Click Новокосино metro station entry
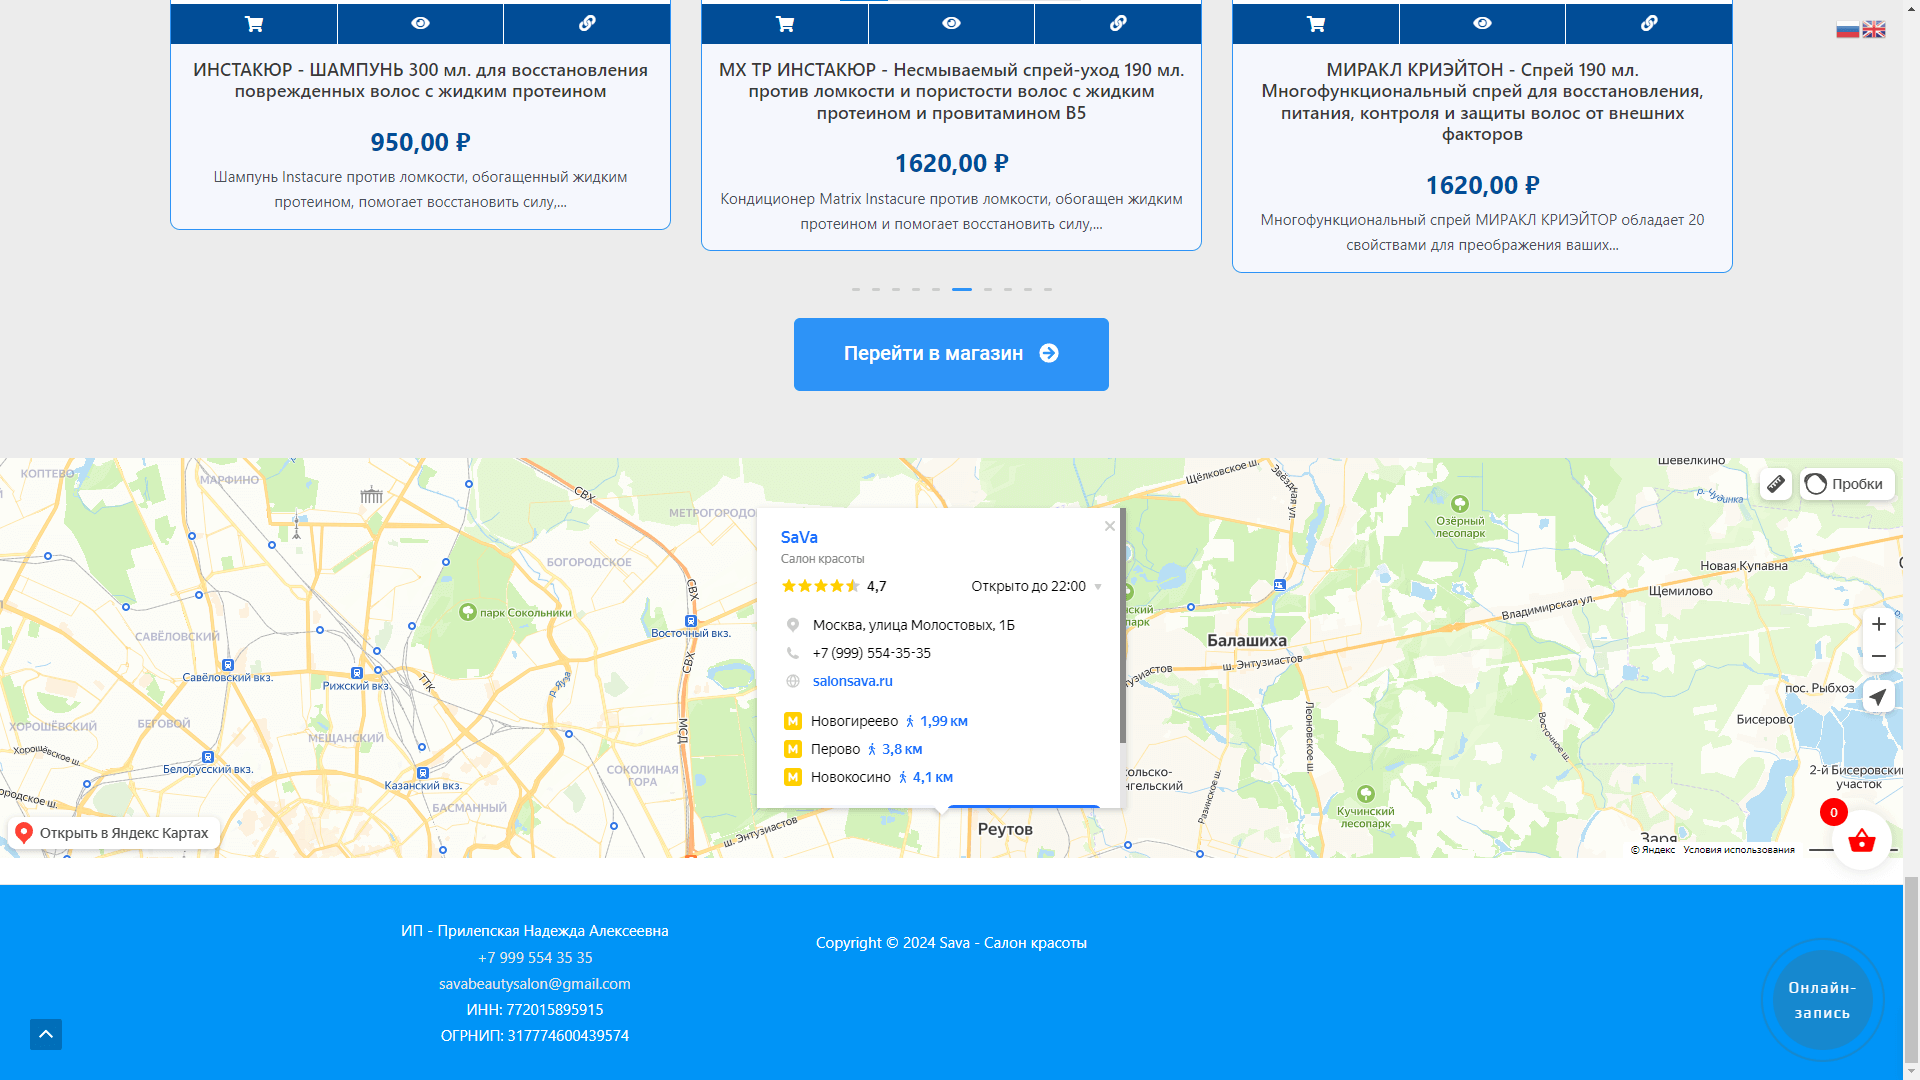 tap(850, 777)
